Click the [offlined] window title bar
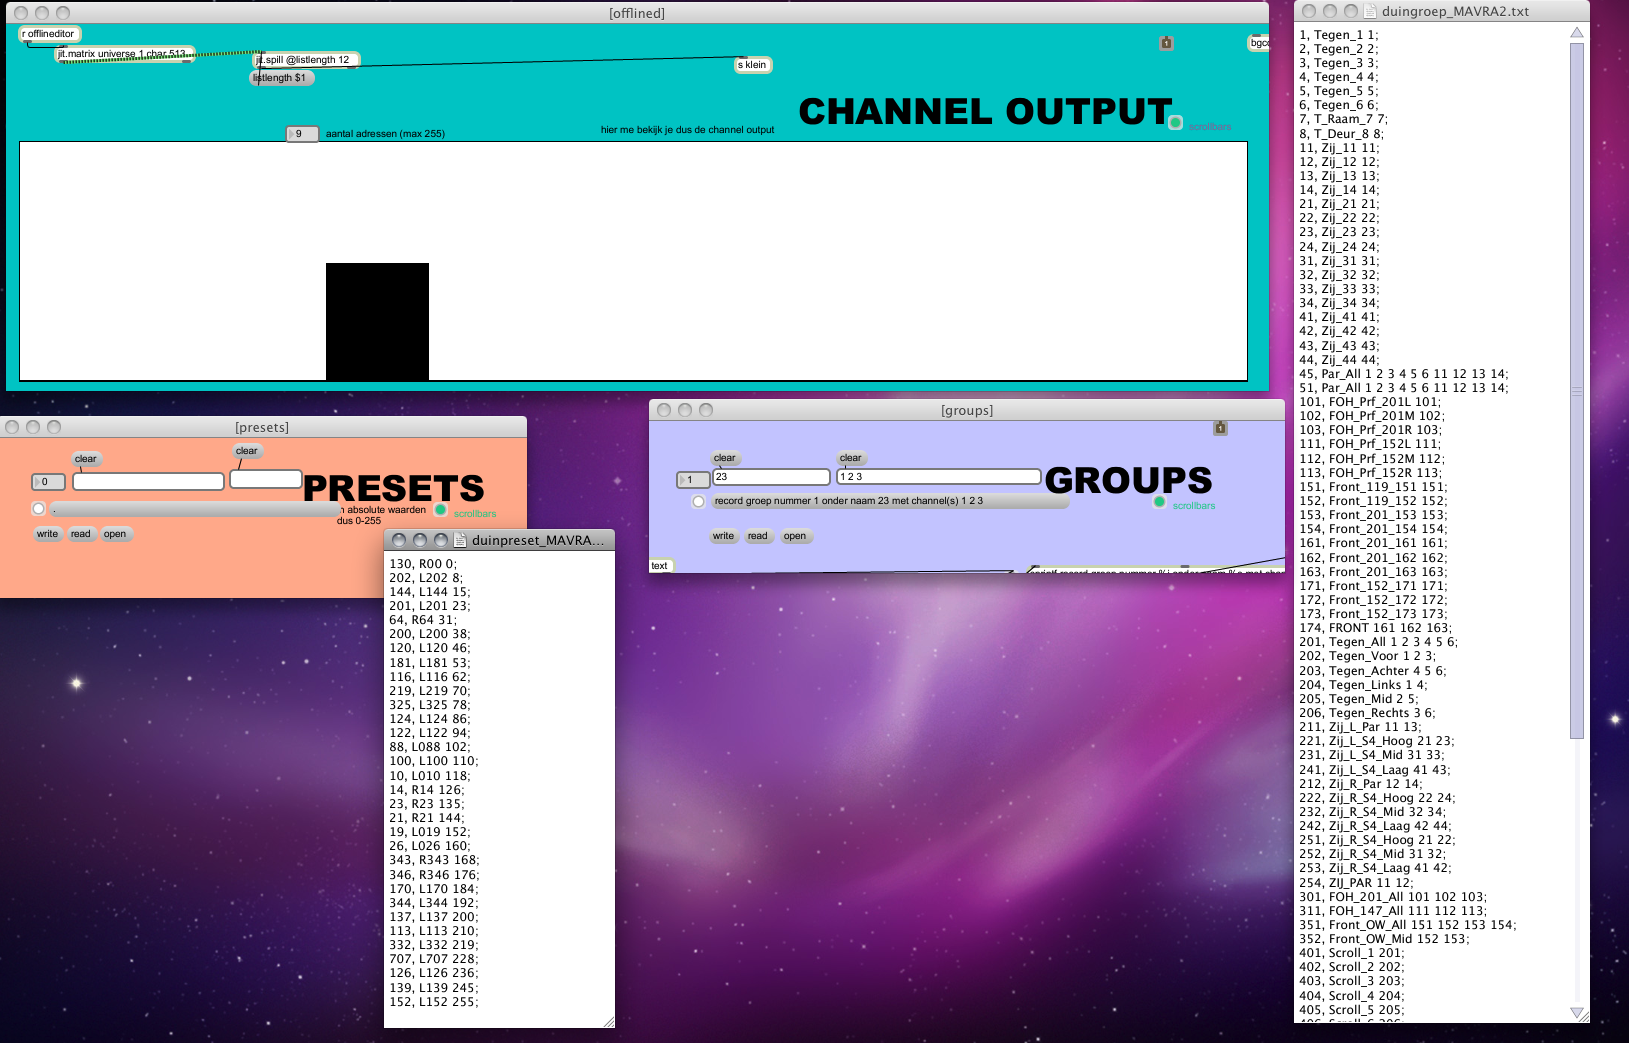This screenshot has height=1043, width=1629. pyautogui.click(x=637, y=13)
